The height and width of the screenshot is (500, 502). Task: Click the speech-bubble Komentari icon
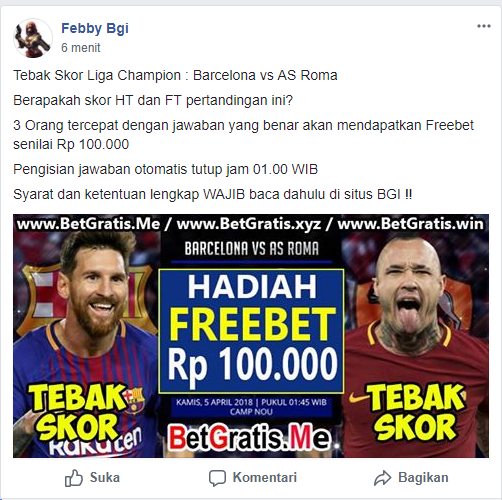[217, 478]
